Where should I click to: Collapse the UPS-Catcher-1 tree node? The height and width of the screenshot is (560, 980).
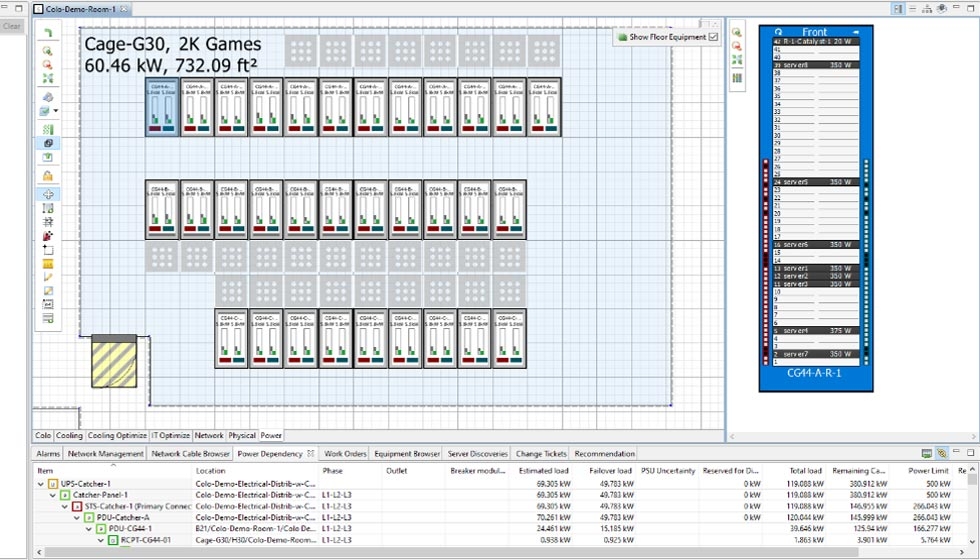[40, 484]
